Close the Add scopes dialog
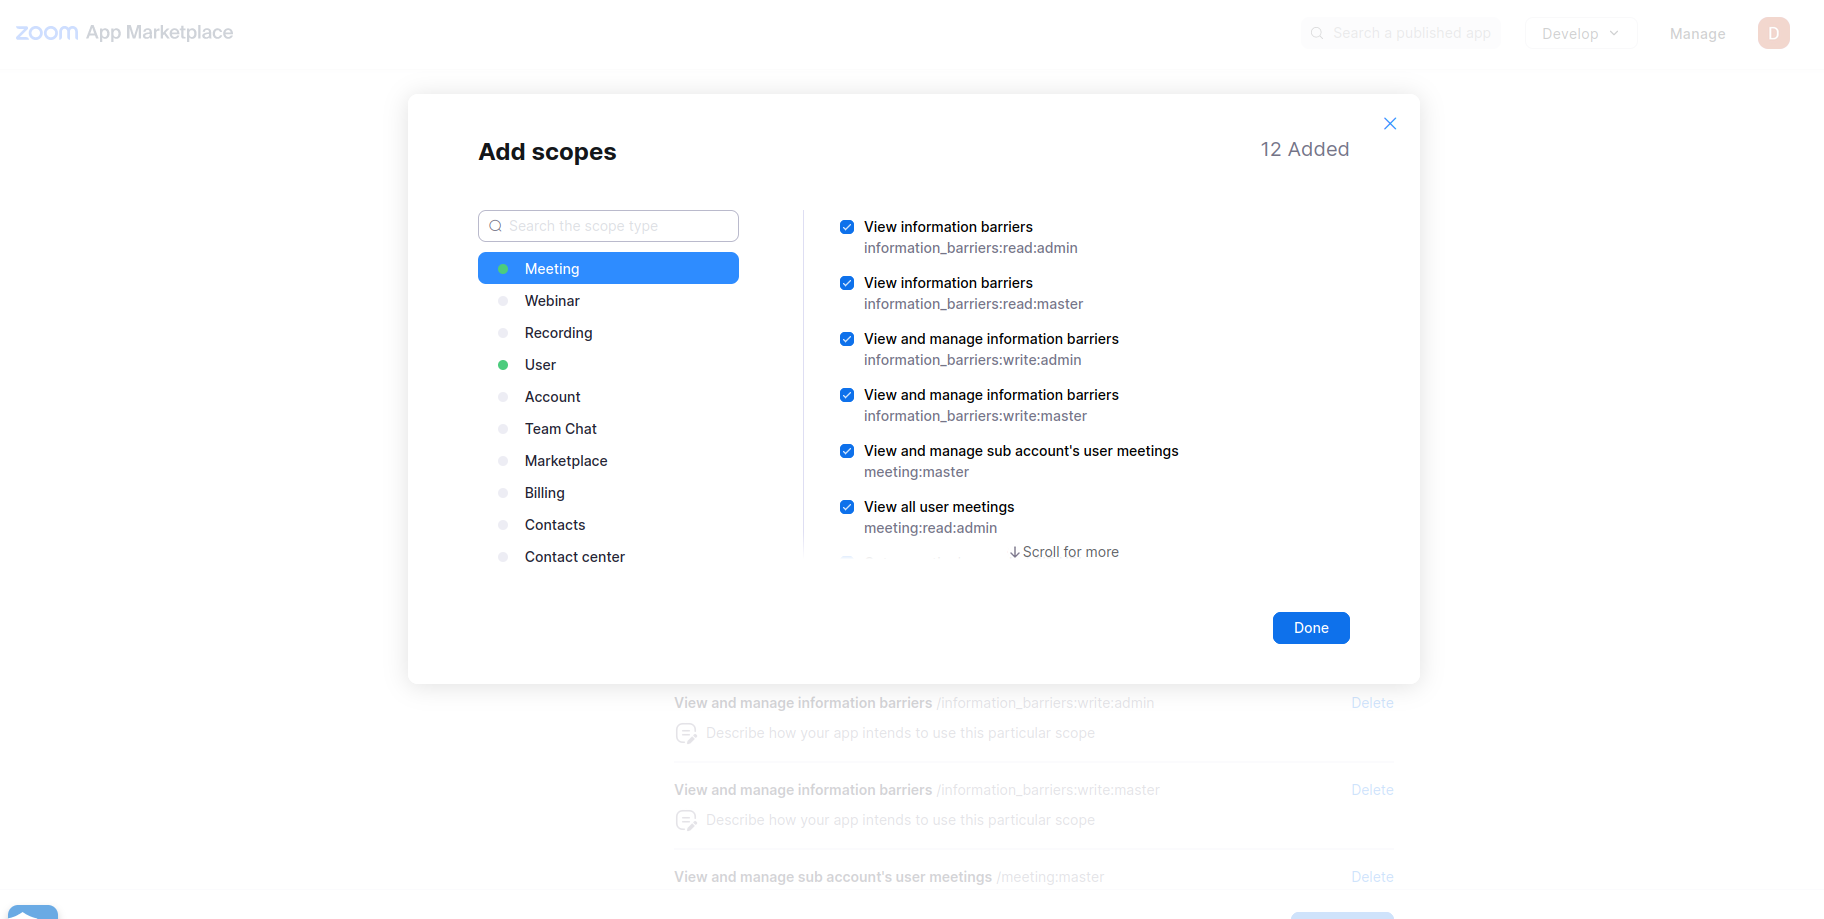This screenshot has width=1824, height=919. tap(1390, 124)
